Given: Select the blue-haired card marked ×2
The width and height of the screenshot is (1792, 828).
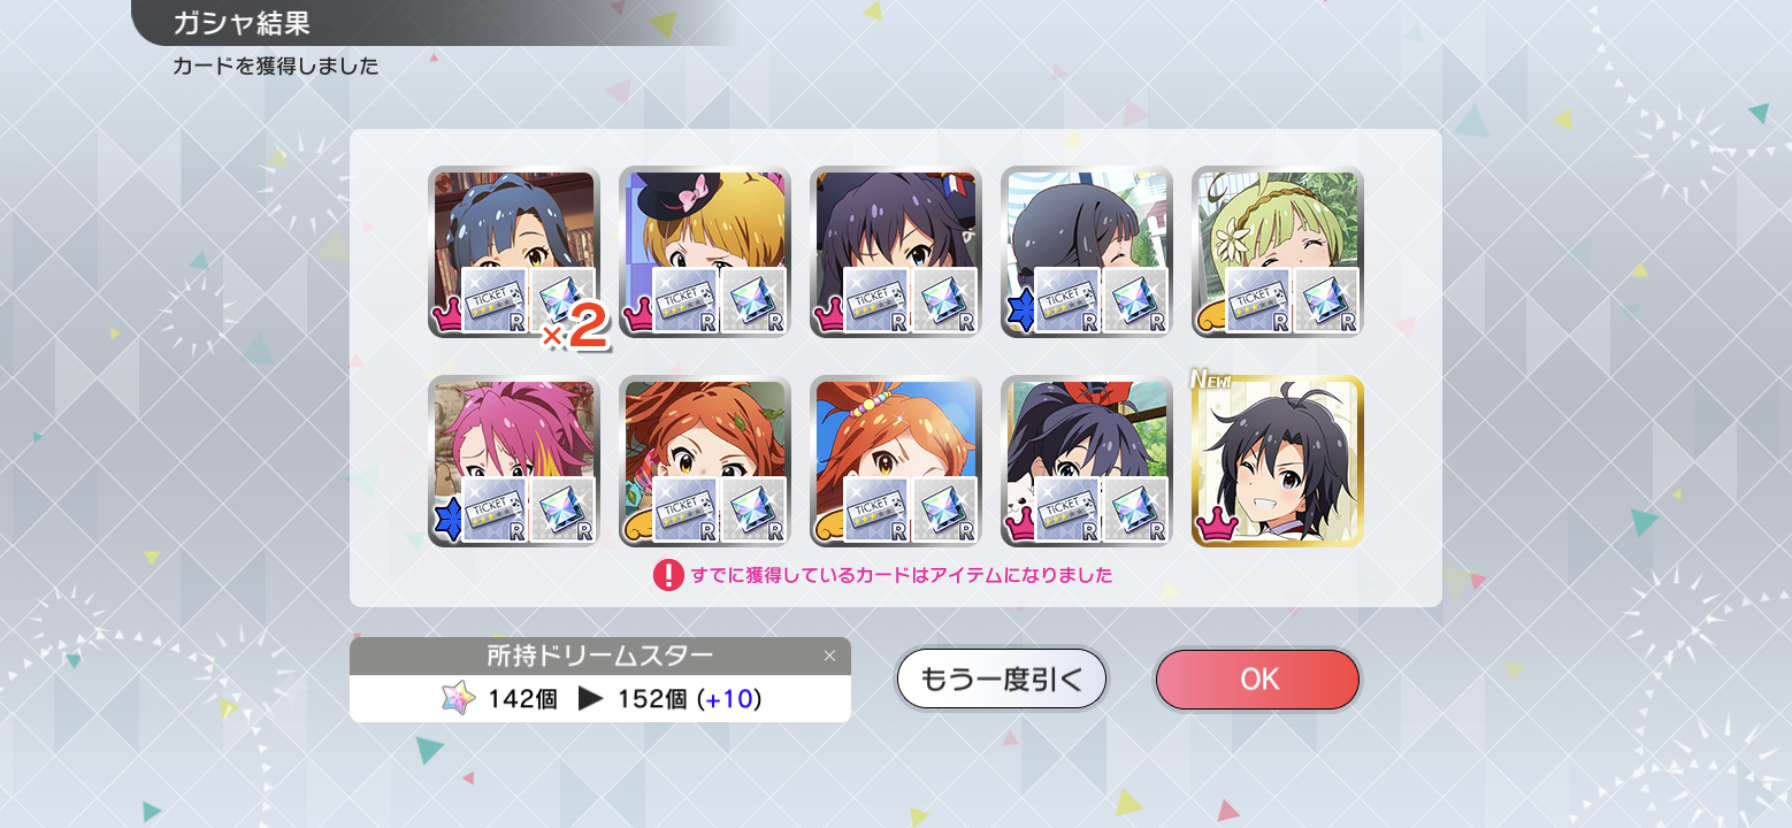Looking at the screenshot, I should click(514, 252).
